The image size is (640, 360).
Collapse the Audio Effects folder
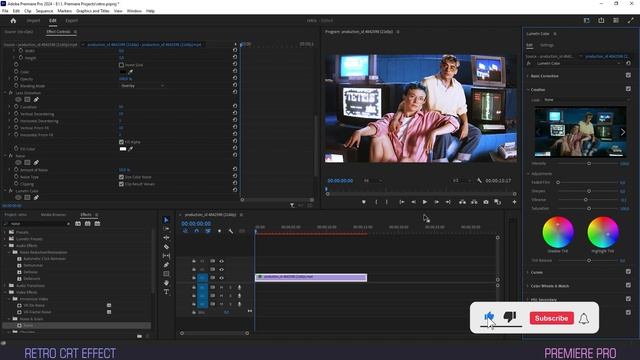5,246
